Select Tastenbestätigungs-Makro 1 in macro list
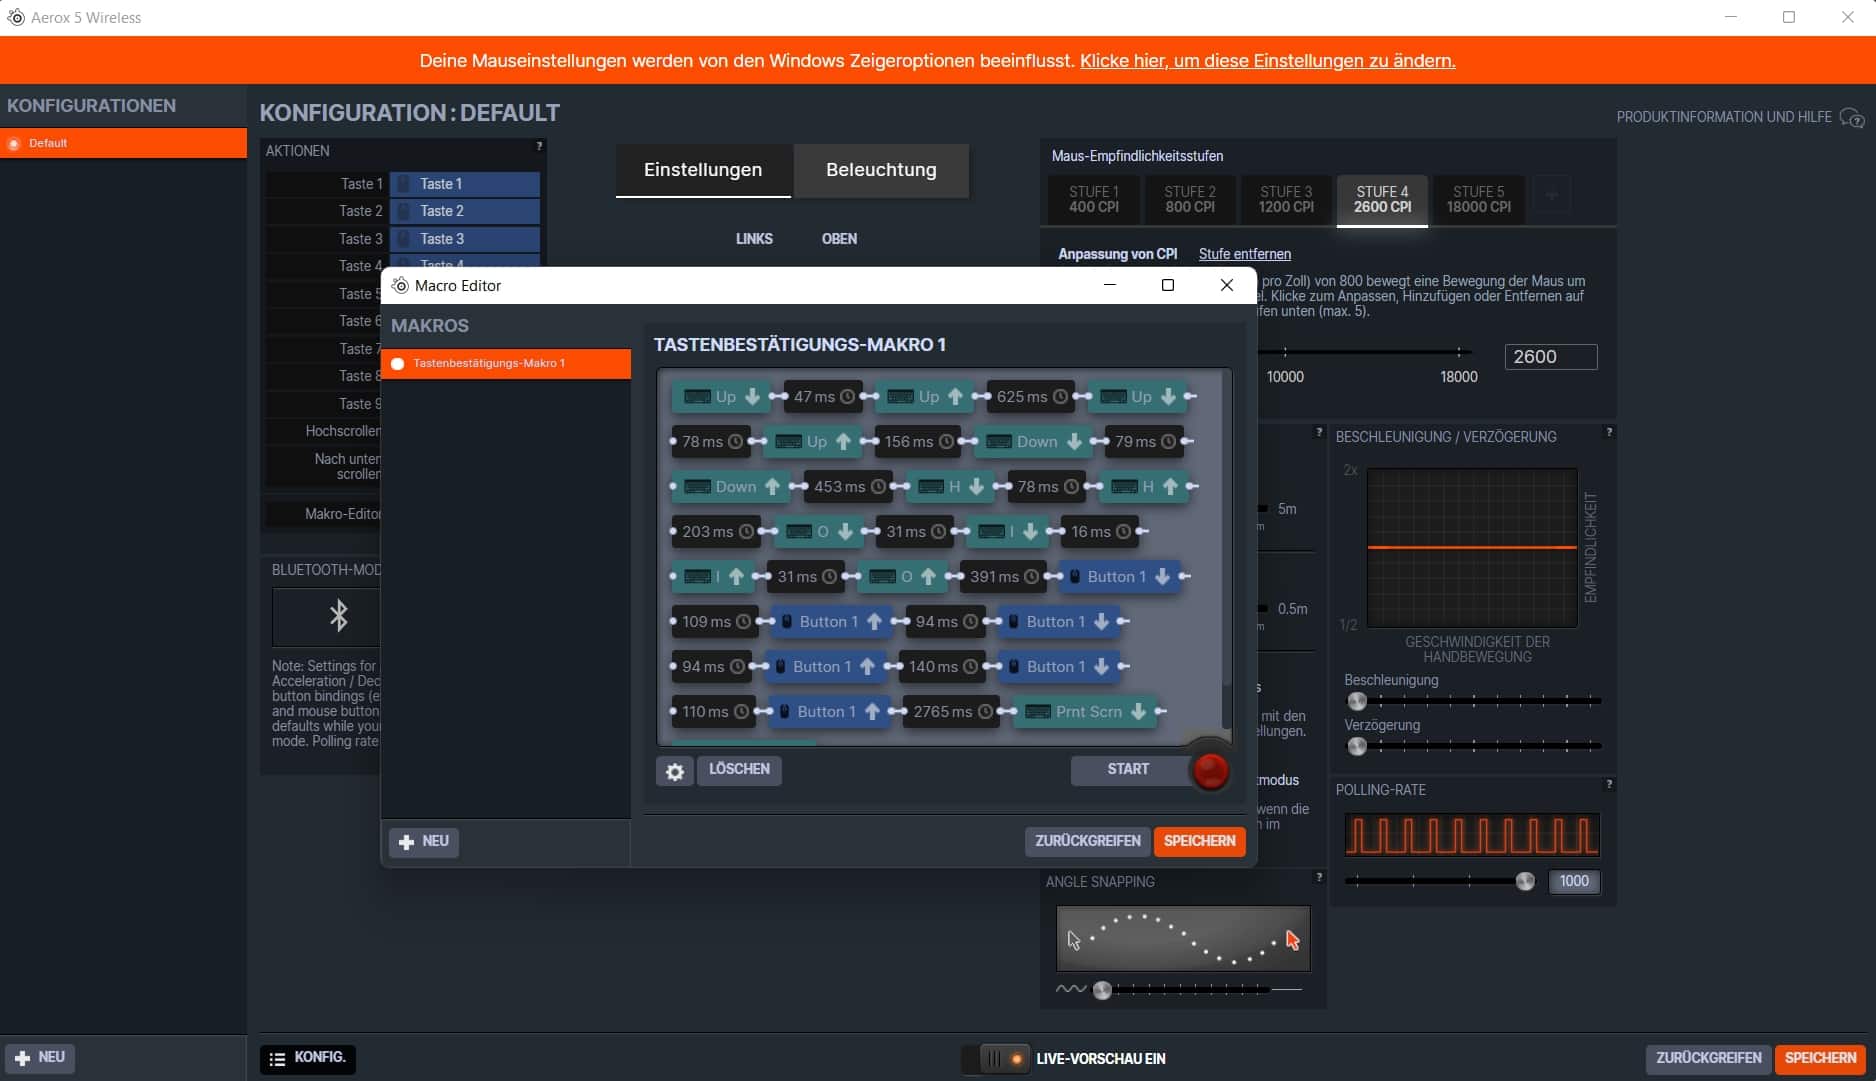1876x1081 pixels. (506, 363)
